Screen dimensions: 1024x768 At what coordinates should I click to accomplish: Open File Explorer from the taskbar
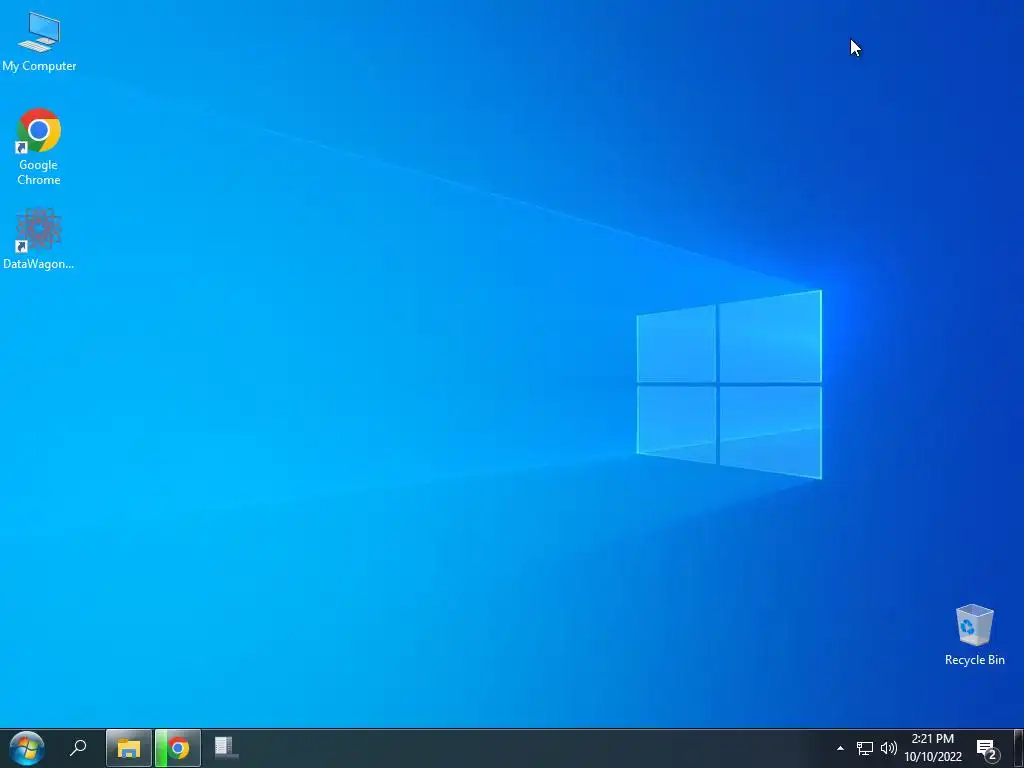[x=129, y=748]
